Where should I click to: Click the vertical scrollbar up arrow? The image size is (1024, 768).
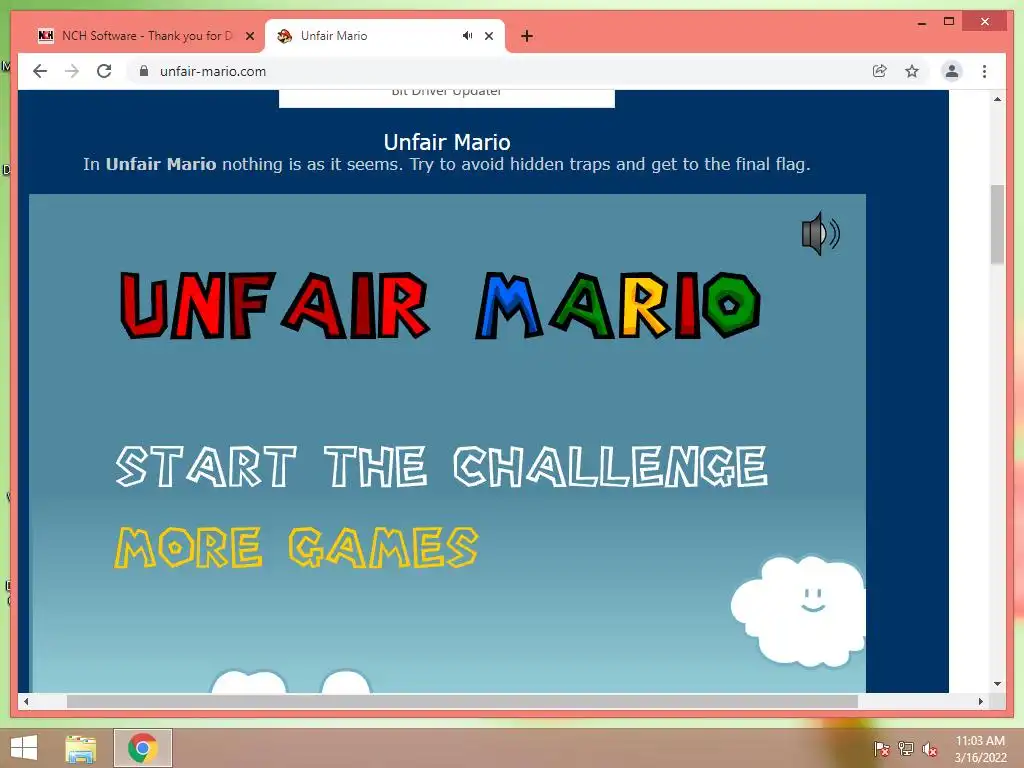(997, 99)
